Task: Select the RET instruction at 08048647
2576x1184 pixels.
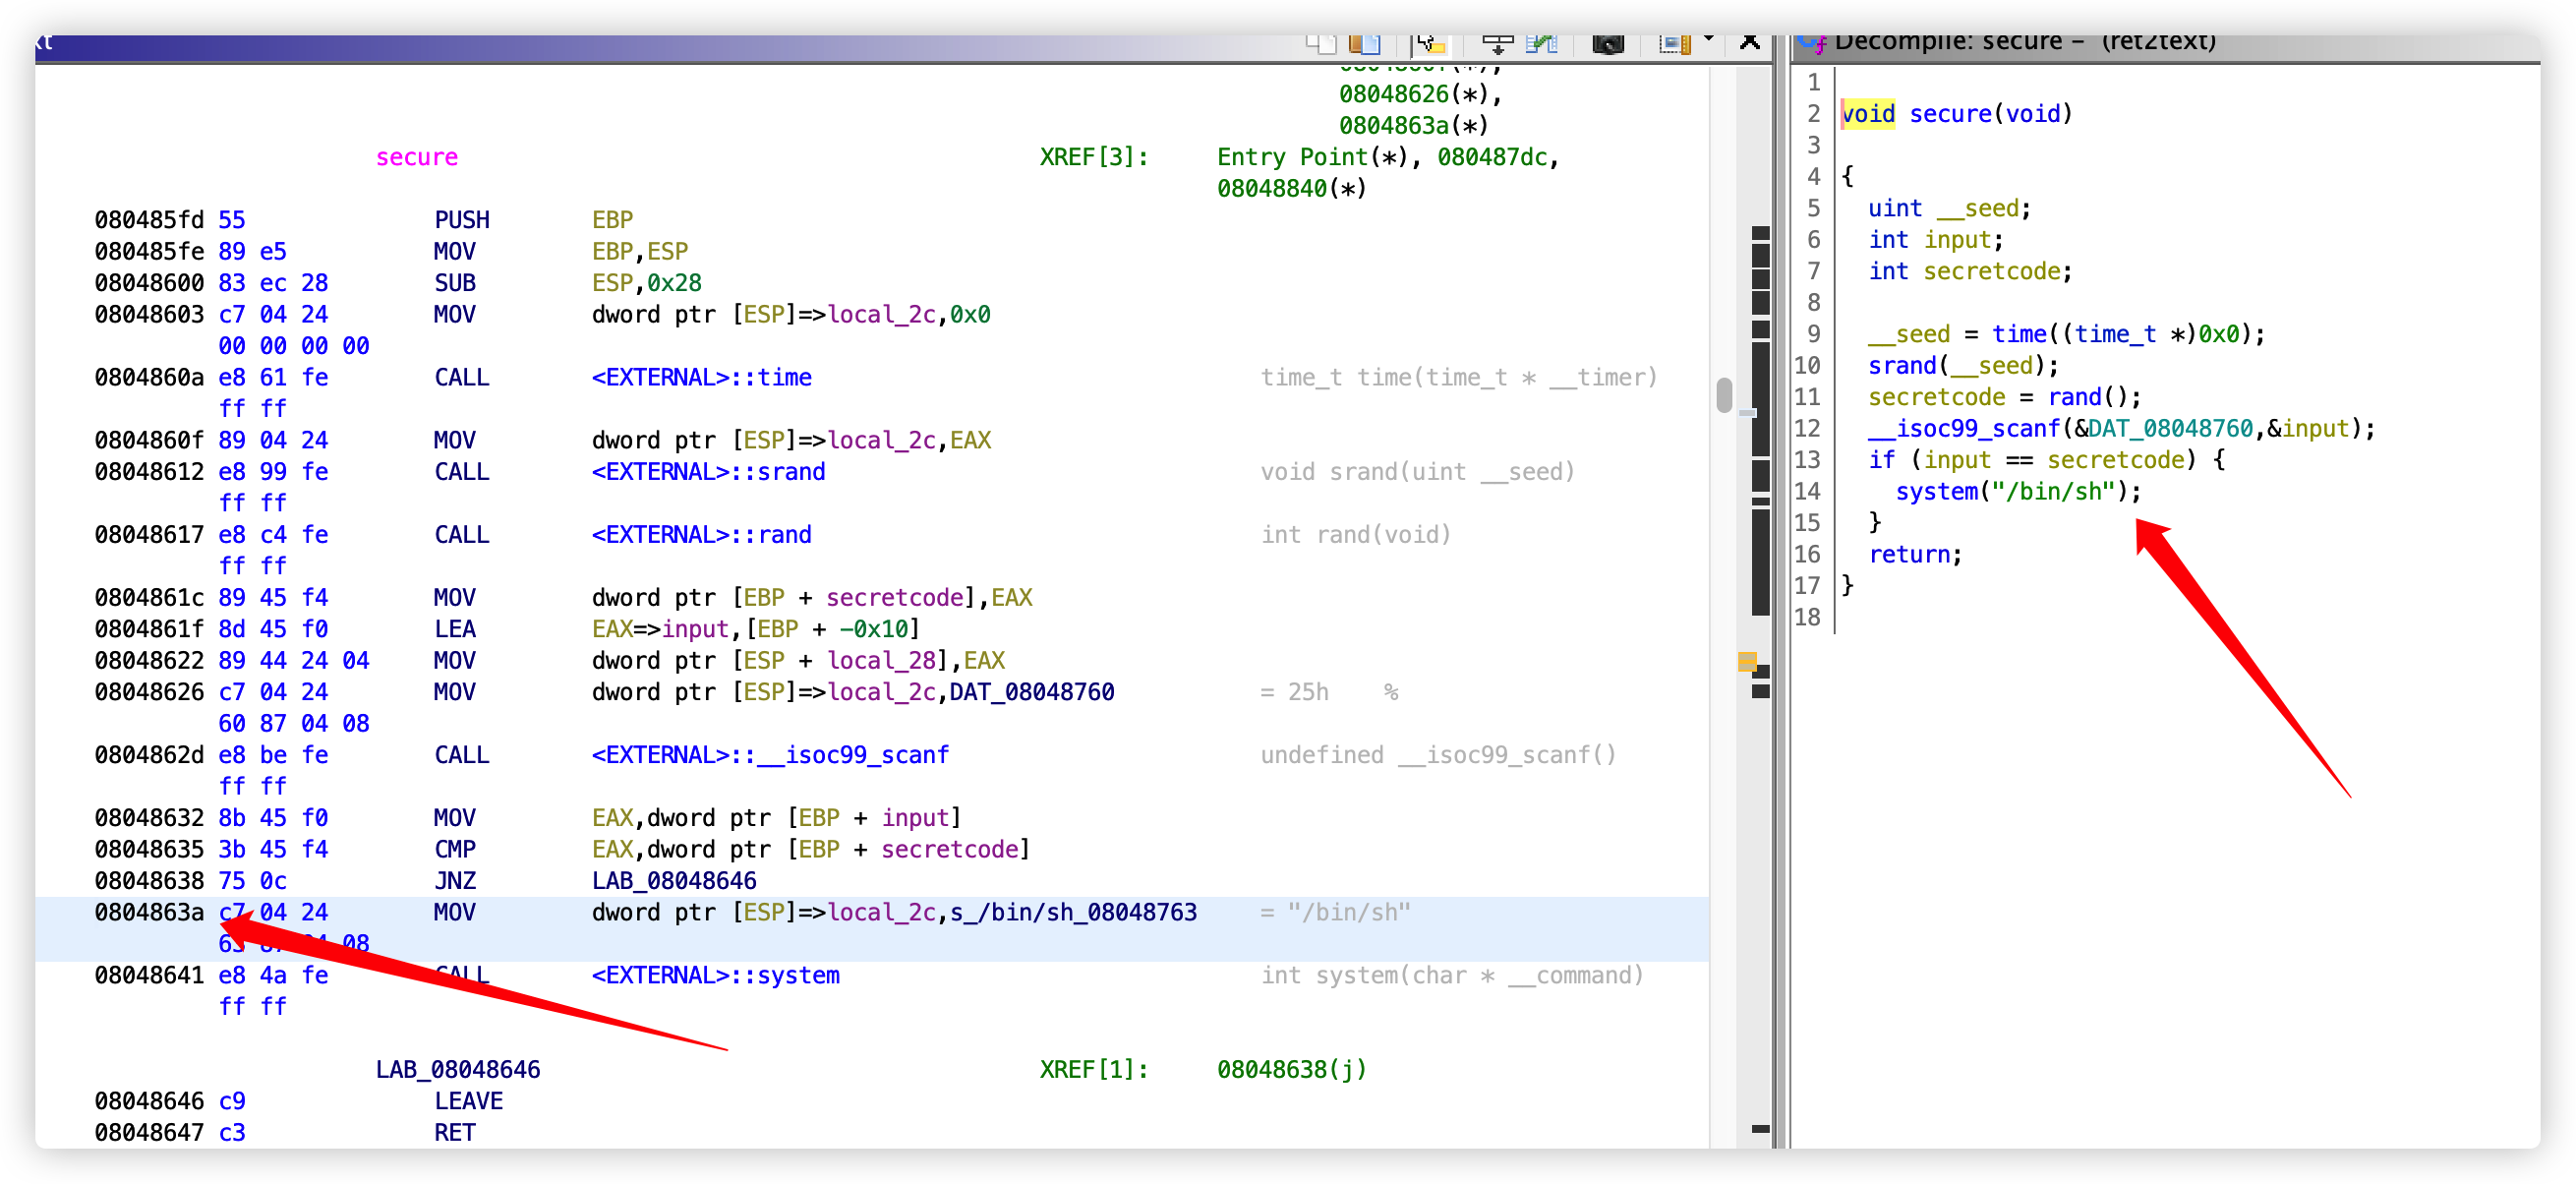Action: click(454, 1133)
